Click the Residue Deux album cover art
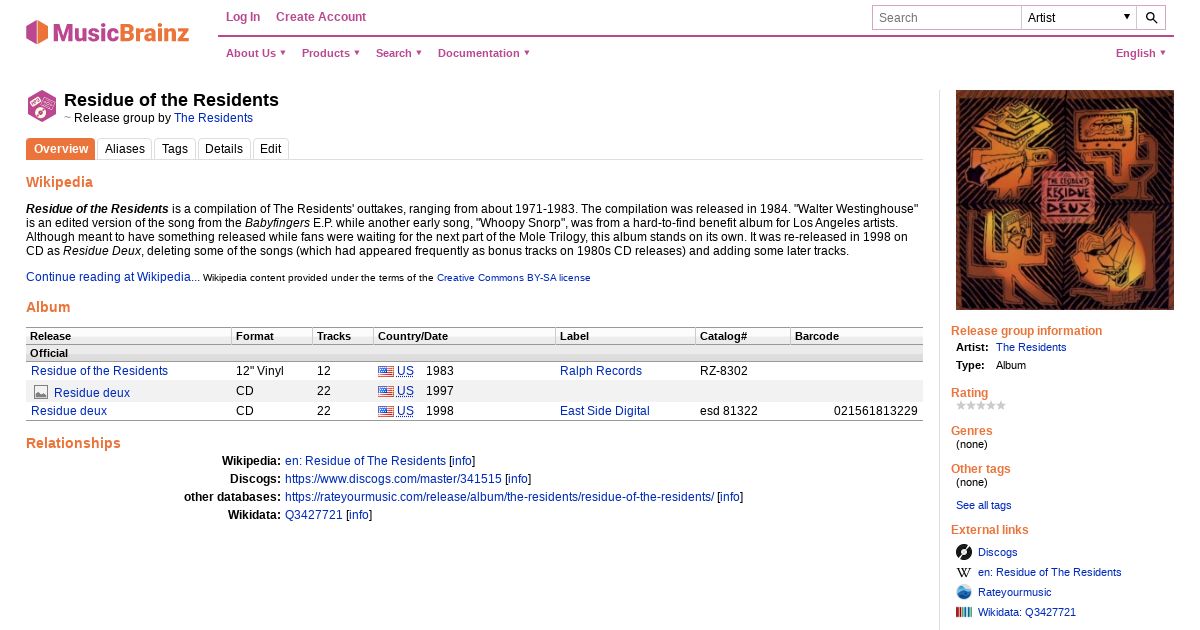 click(1065, 200)
